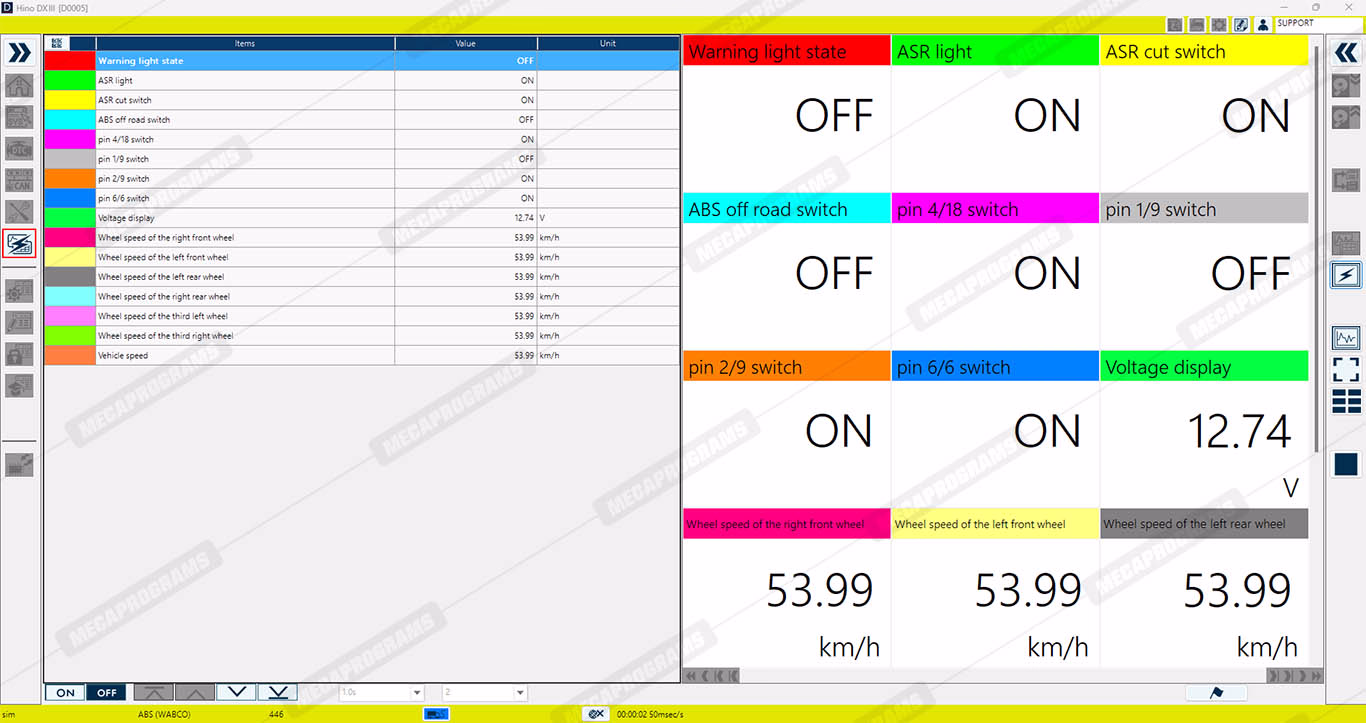This screenshot has width=1366, height=723.
Task: Switch to graph waveform view icon
Action: (1346, 338)
